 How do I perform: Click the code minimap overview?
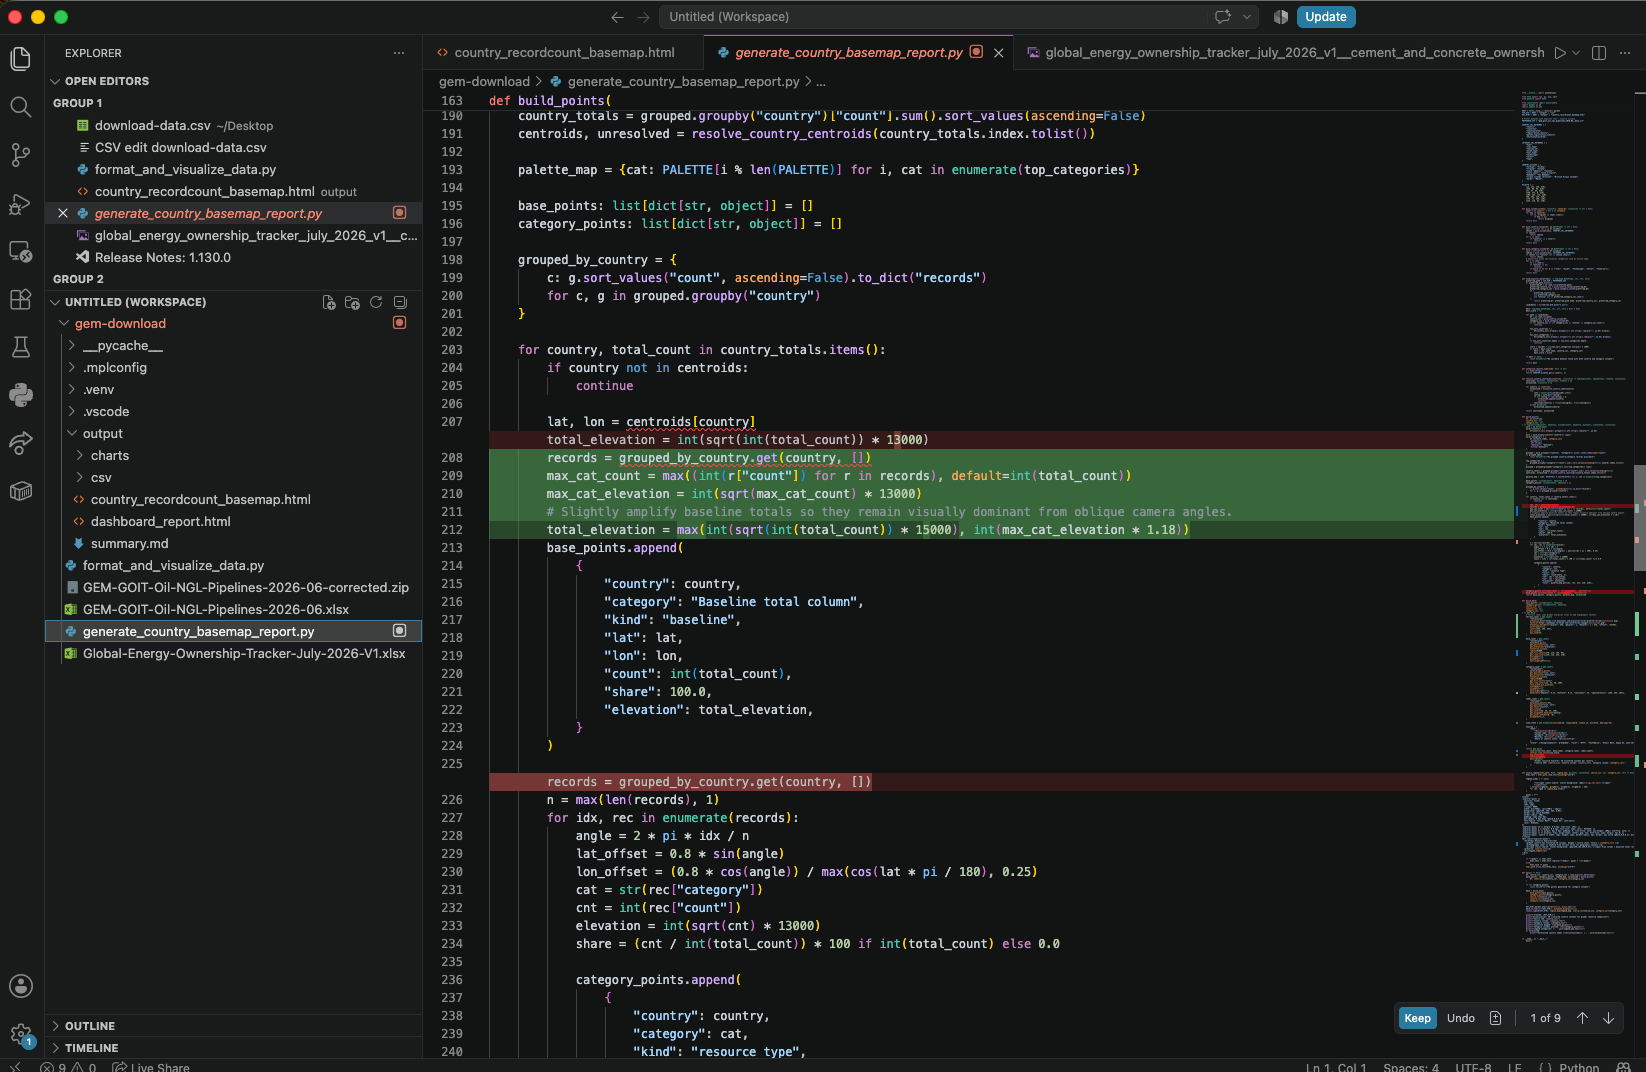tap(1575, 515)
